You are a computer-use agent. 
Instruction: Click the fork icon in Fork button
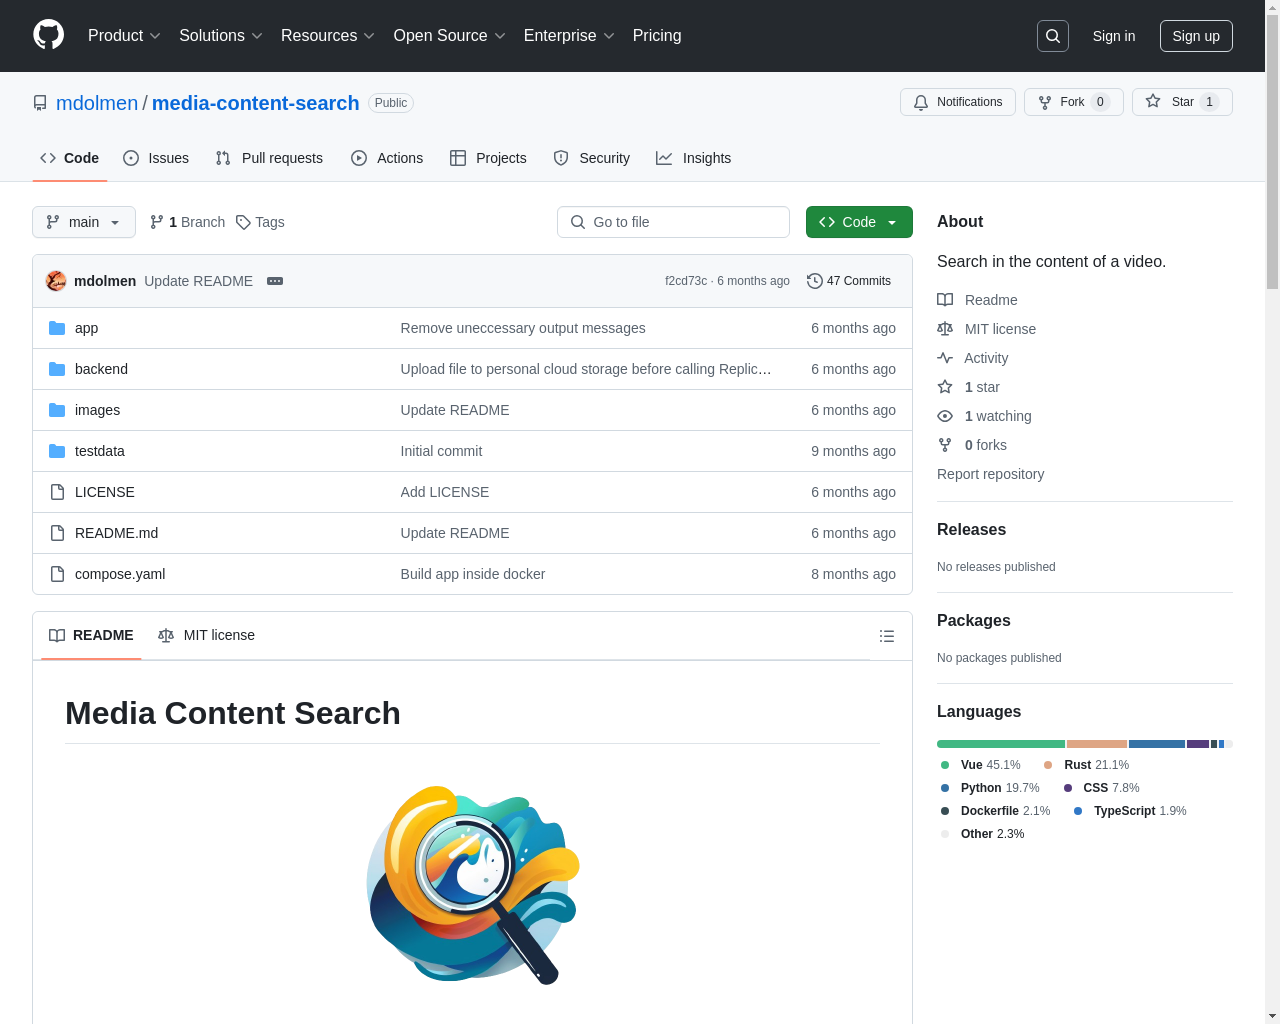click(x=1045, y=102)
